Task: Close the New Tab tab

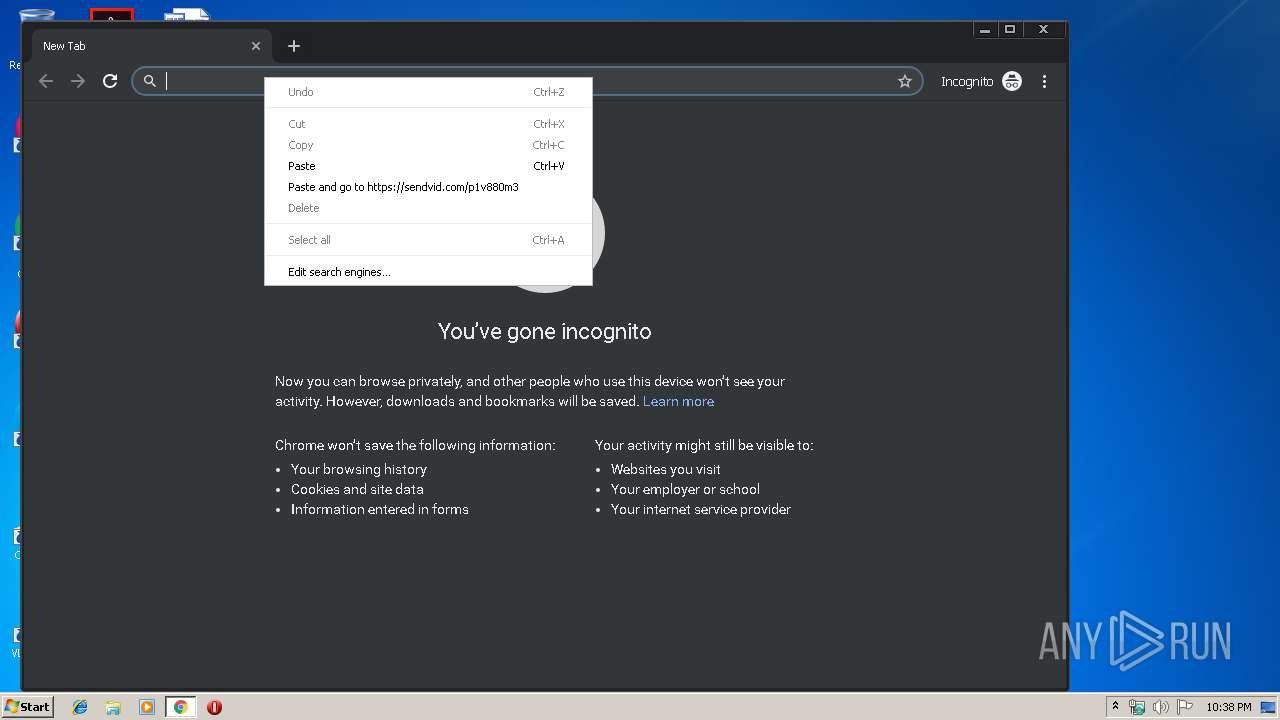Action: point(256,46)
